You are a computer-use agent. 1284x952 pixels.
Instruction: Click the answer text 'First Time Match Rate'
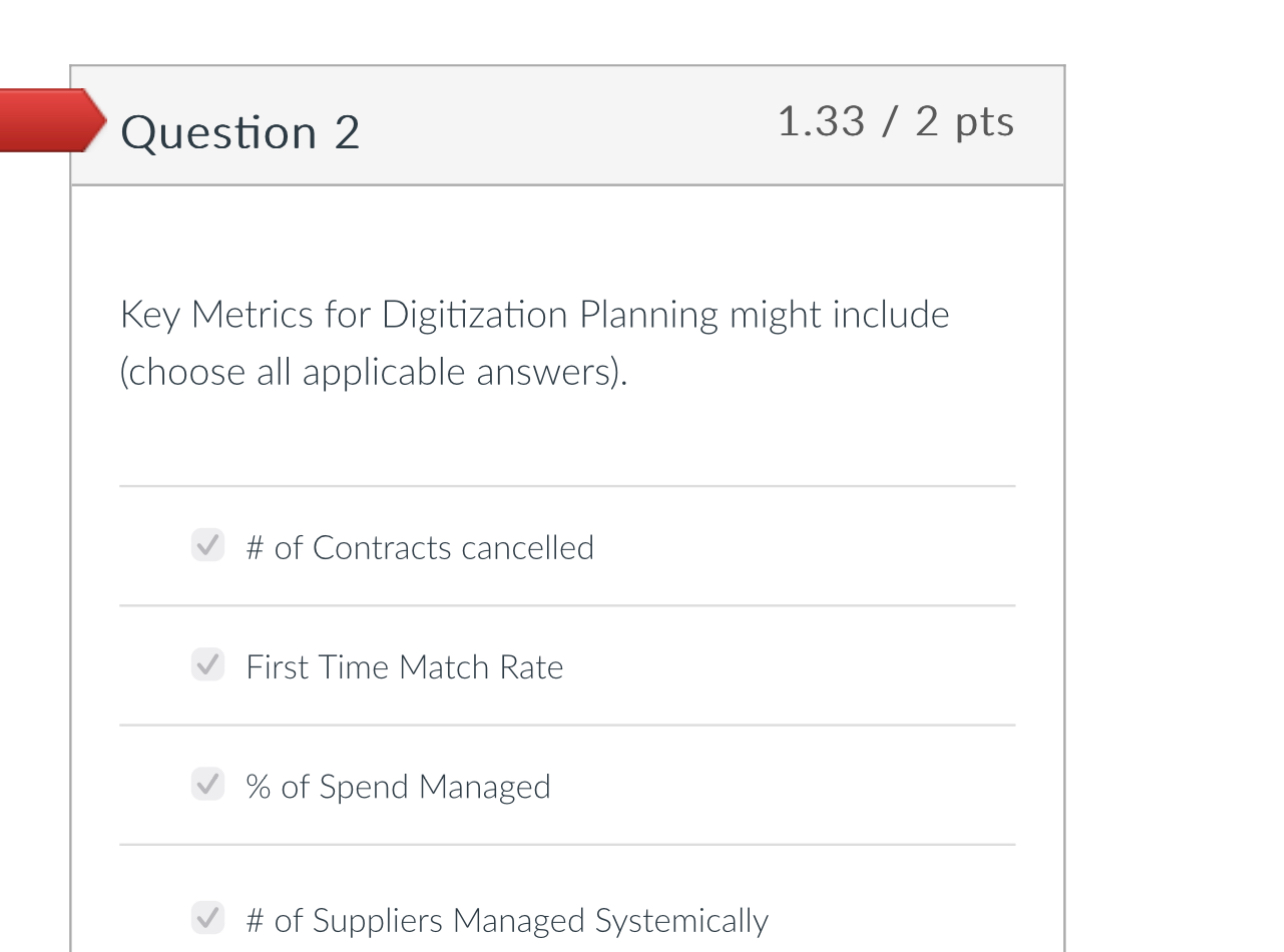pos(404,666)
